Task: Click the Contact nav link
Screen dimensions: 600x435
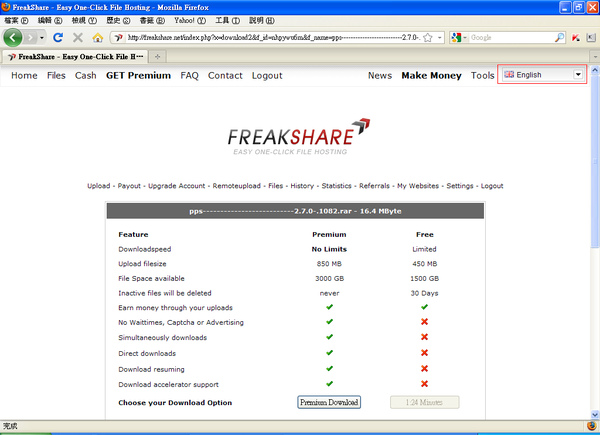Action: [x=225, y=75]
